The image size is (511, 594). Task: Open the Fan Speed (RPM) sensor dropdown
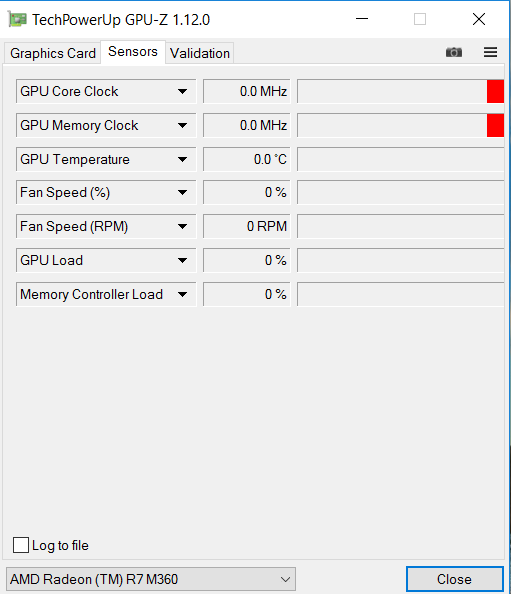point(106,227)
